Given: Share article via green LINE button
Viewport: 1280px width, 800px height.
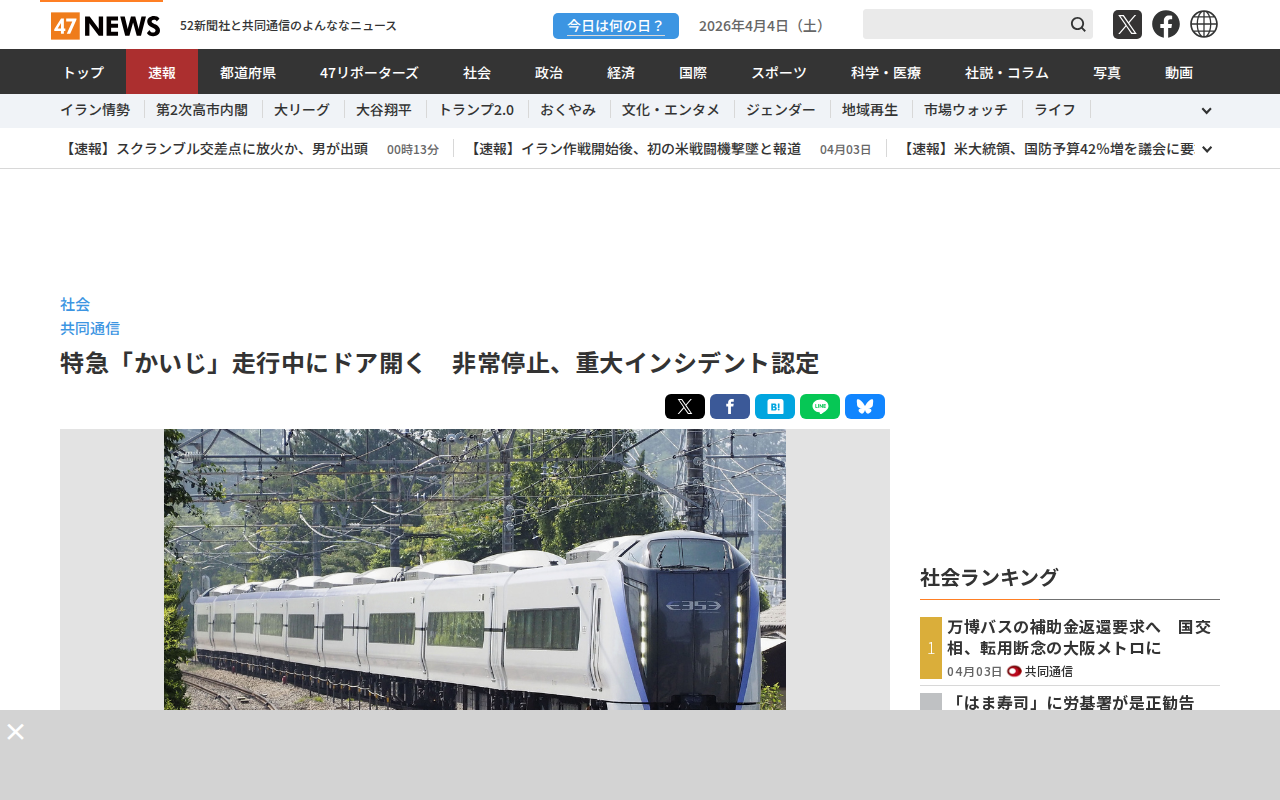Looking at the screenshot, I should tap(820, 407).
